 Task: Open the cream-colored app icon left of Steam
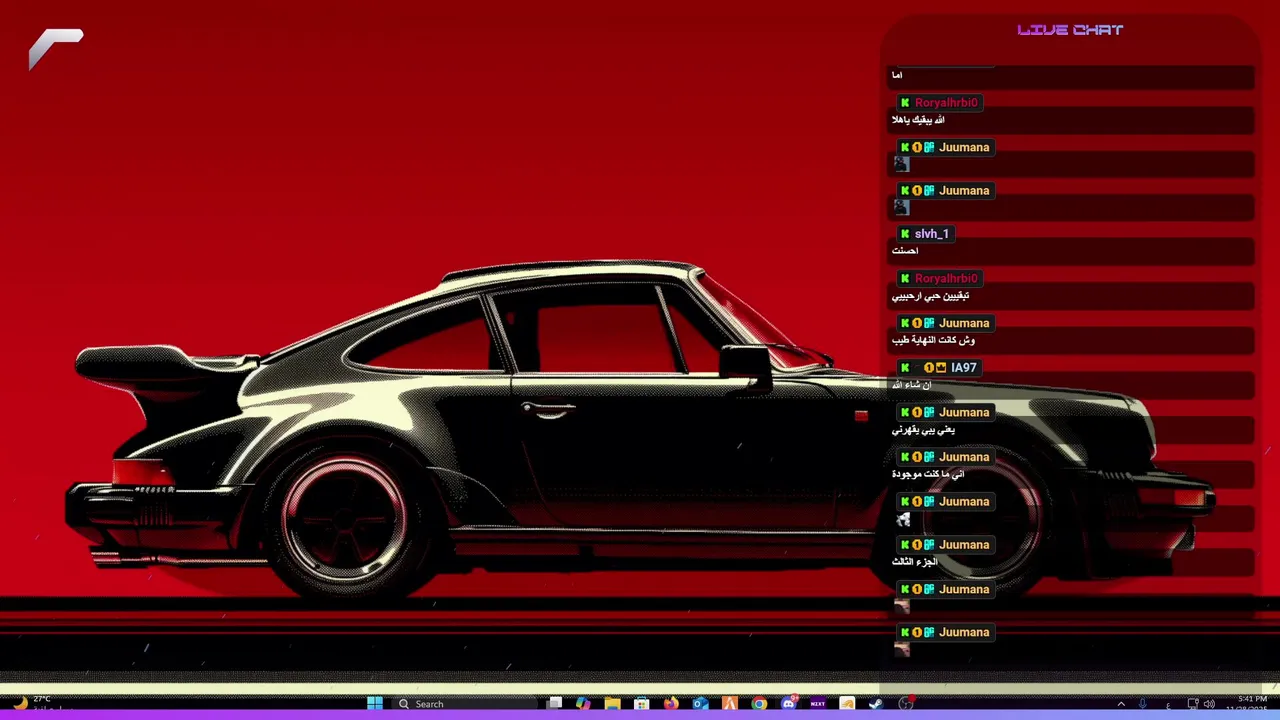(x=847, y=704)
